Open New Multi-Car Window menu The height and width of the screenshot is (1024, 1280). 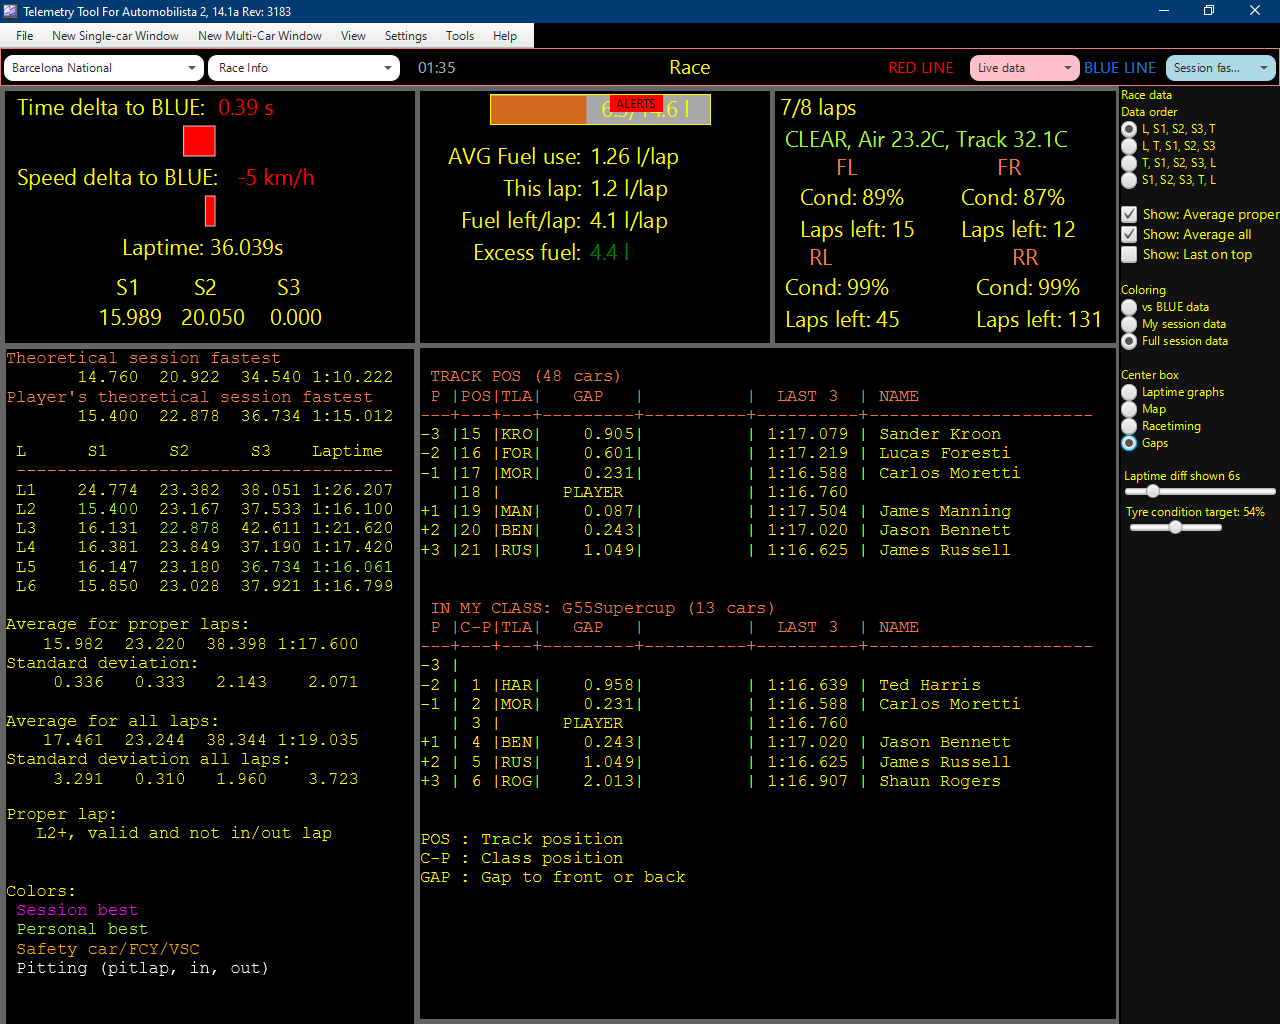260,36
